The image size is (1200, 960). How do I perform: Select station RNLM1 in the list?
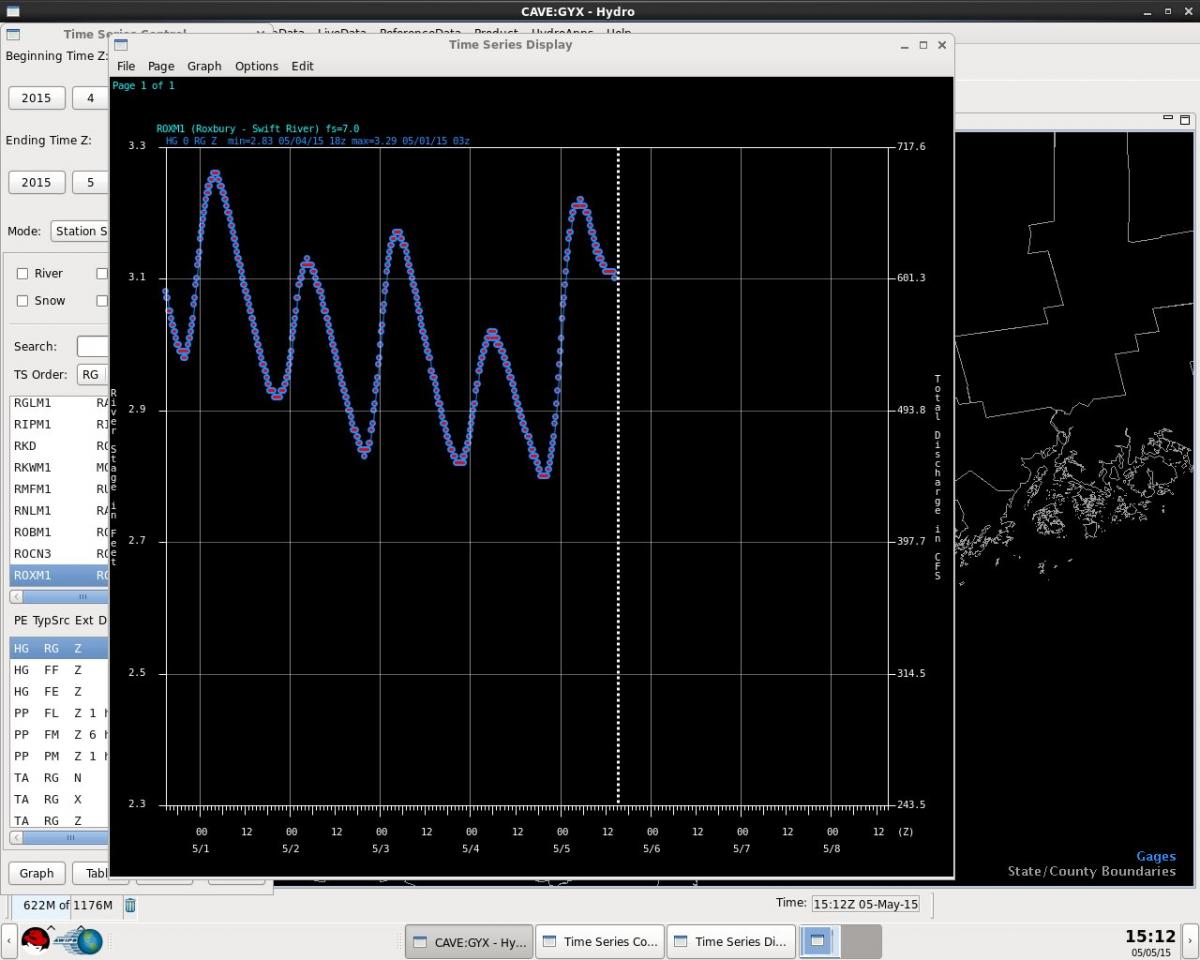[x=59, y=510]
